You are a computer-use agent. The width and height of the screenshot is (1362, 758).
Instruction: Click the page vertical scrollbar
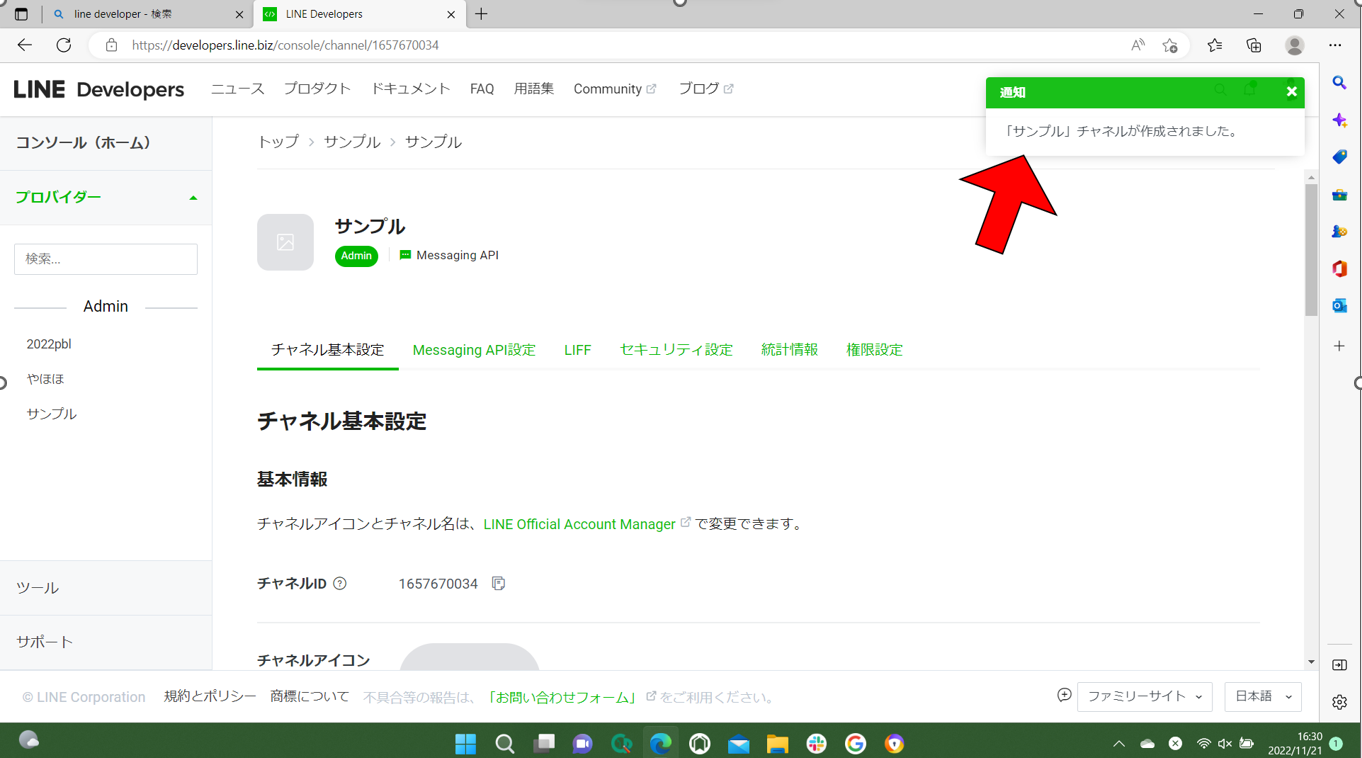point(1312,250)
